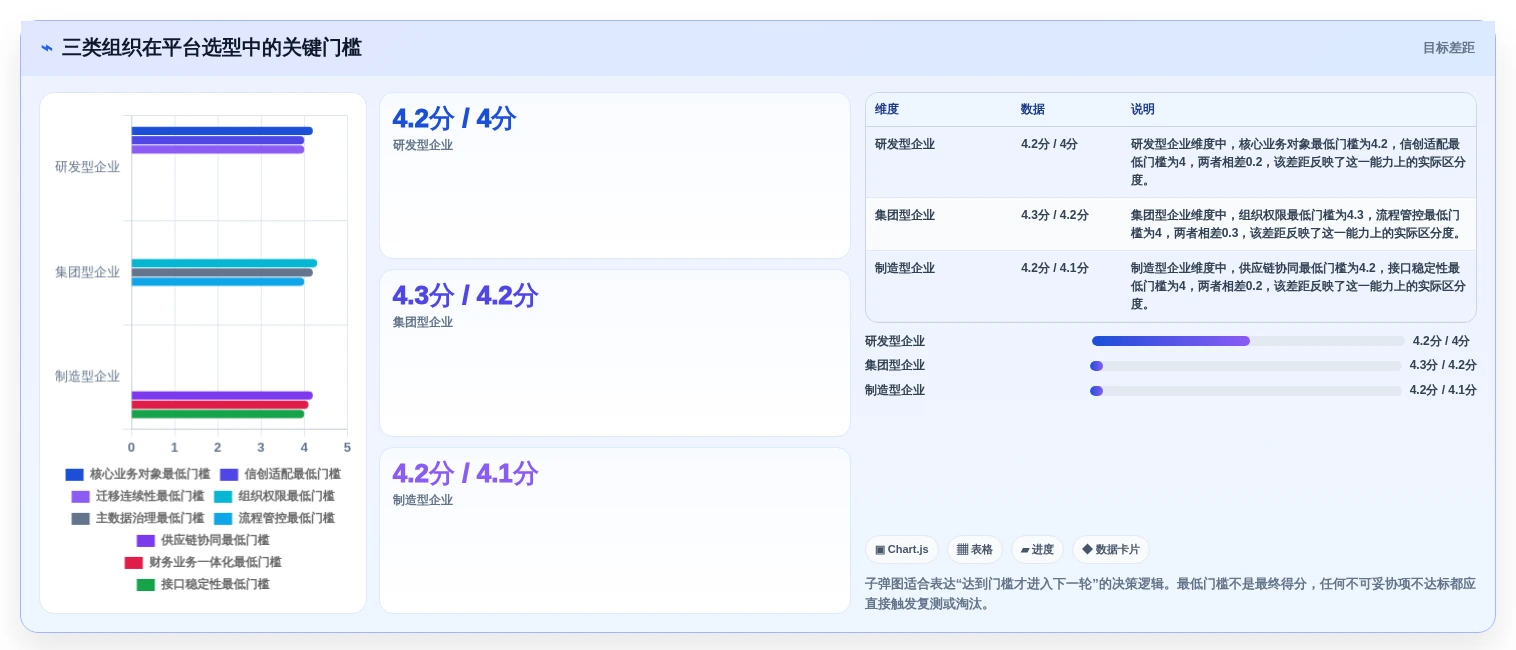Click the 集团型企业 progress bar

[x=1246, y=366]
